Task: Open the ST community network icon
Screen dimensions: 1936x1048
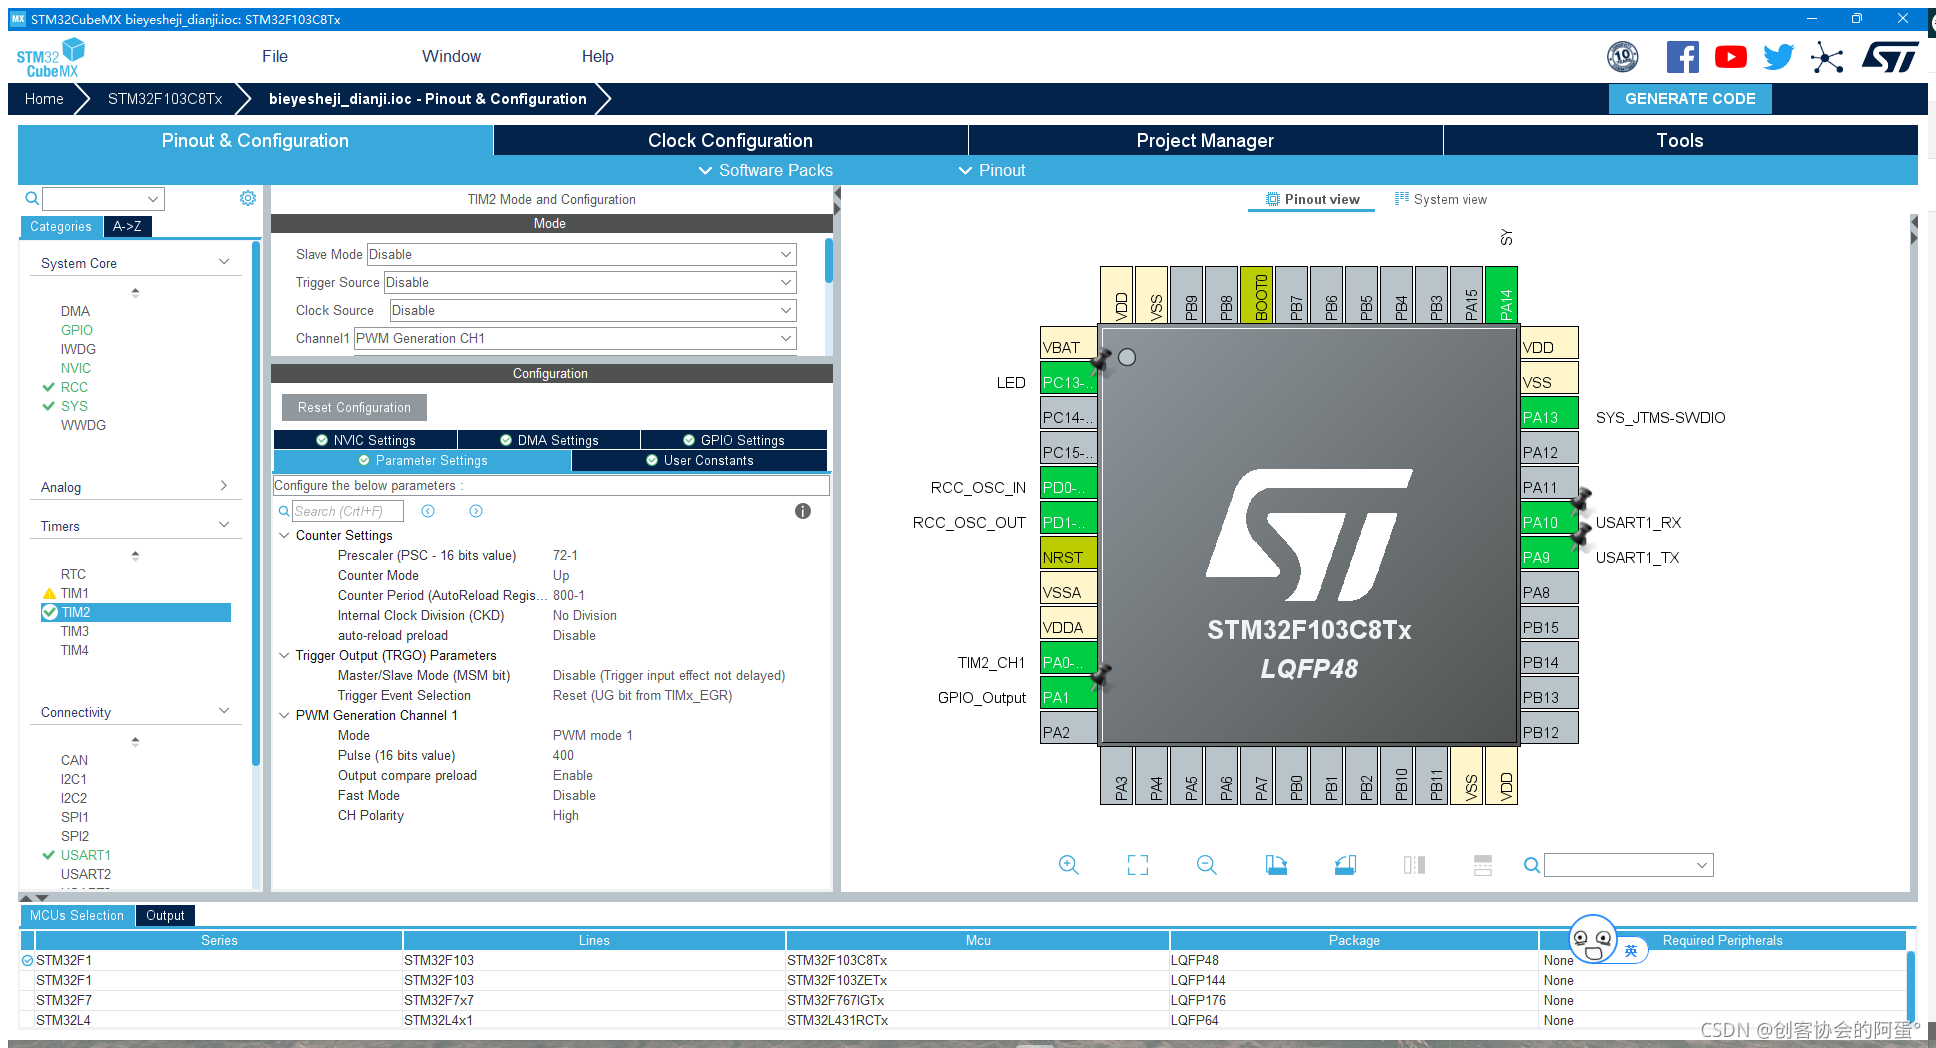Action: click(x=1827, y=57)
